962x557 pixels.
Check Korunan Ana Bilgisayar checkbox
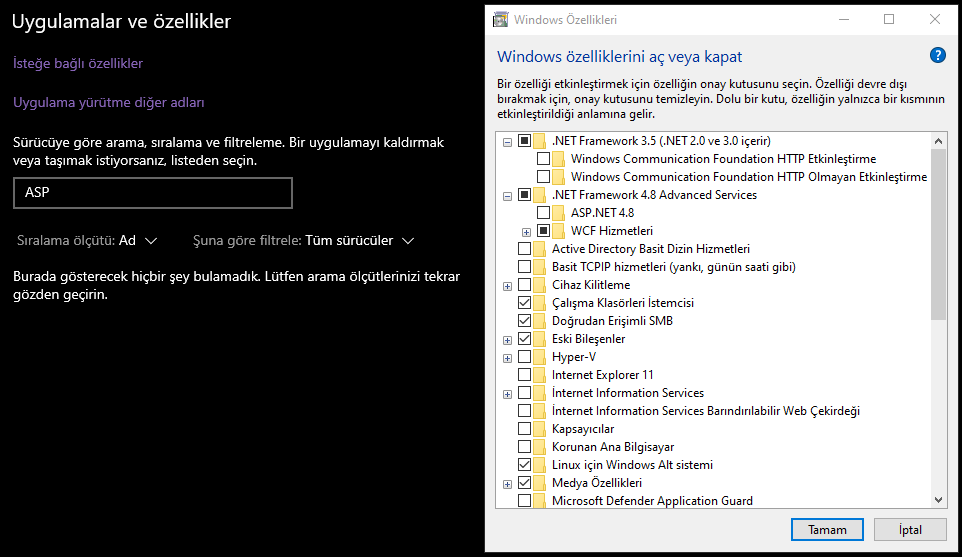point(524,447)
